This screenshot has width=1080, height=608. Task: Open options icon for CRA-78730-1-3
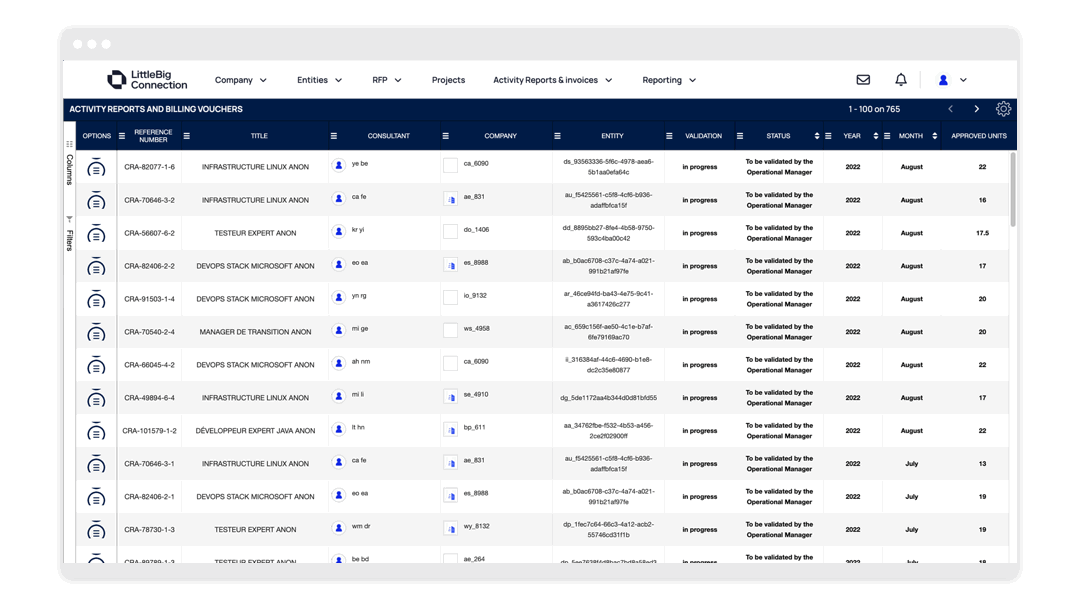coord(96,530)
